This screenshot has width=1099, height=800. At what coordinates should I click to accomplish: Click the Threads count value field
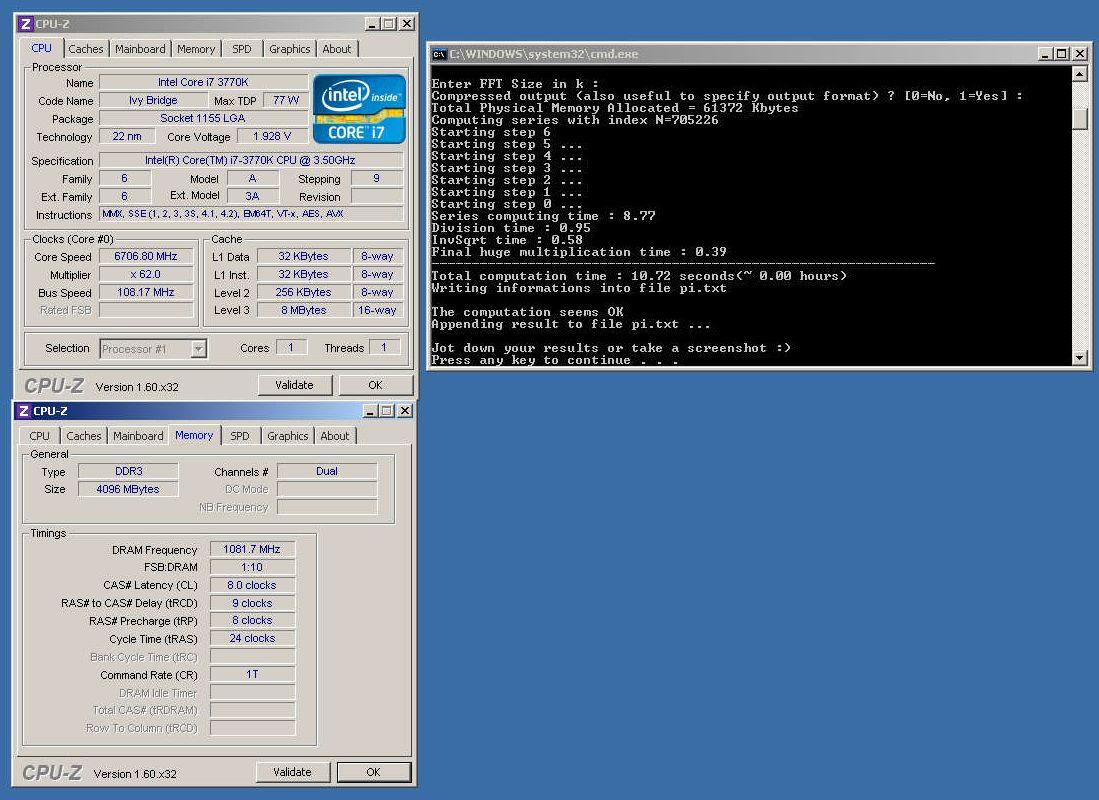point(383,347)
